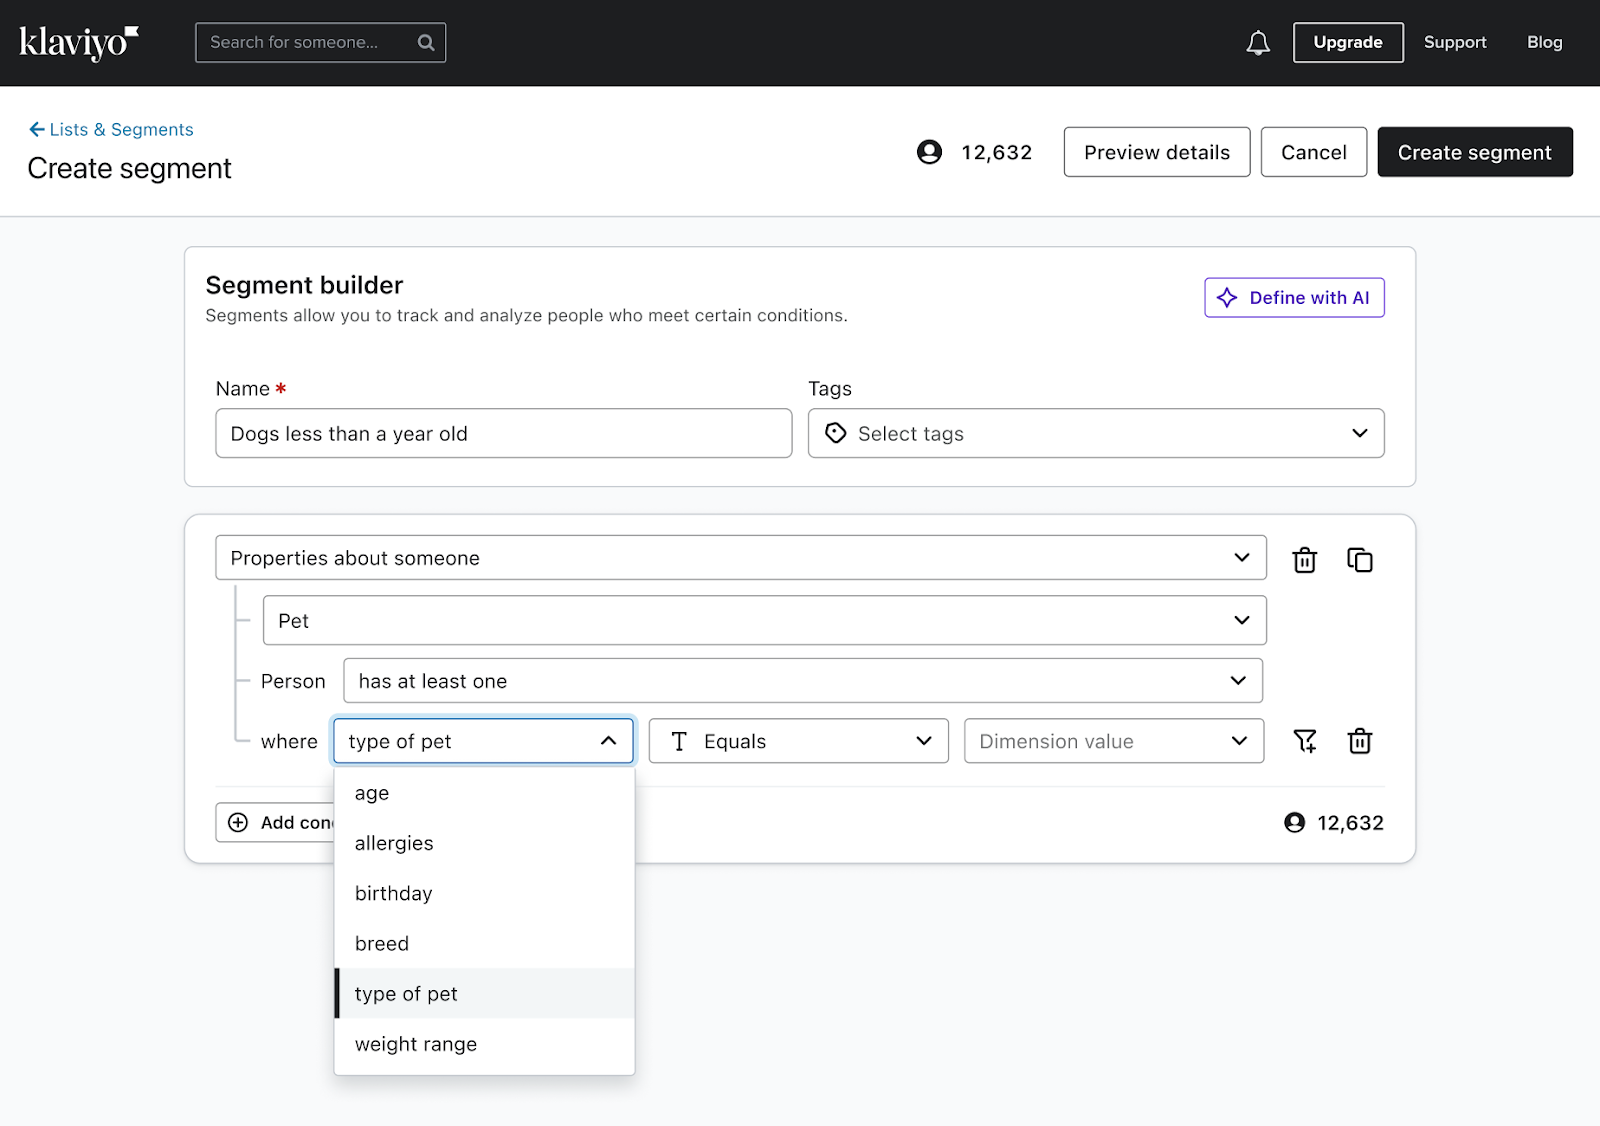
Task: Go back to Lists & Segments
Action: pos(112,130)
